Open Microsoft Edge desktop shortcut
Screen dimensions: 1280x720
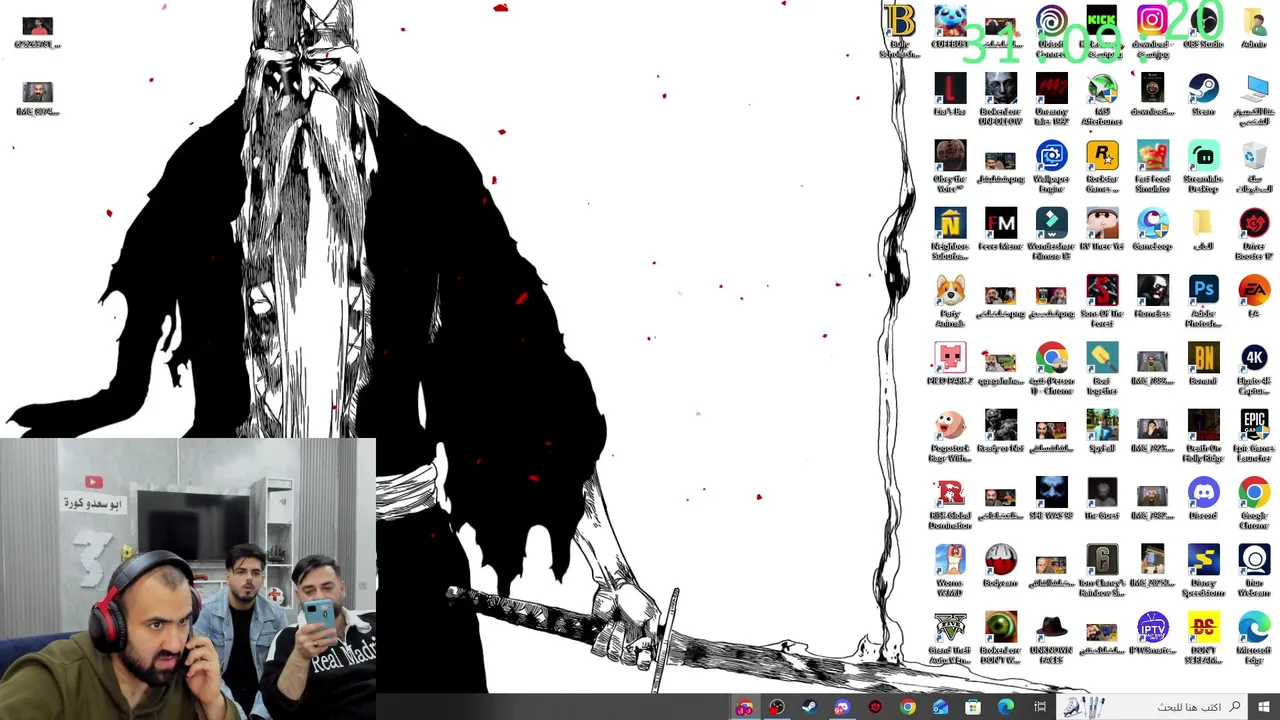pyautogui.click(x=1254, y=637)
